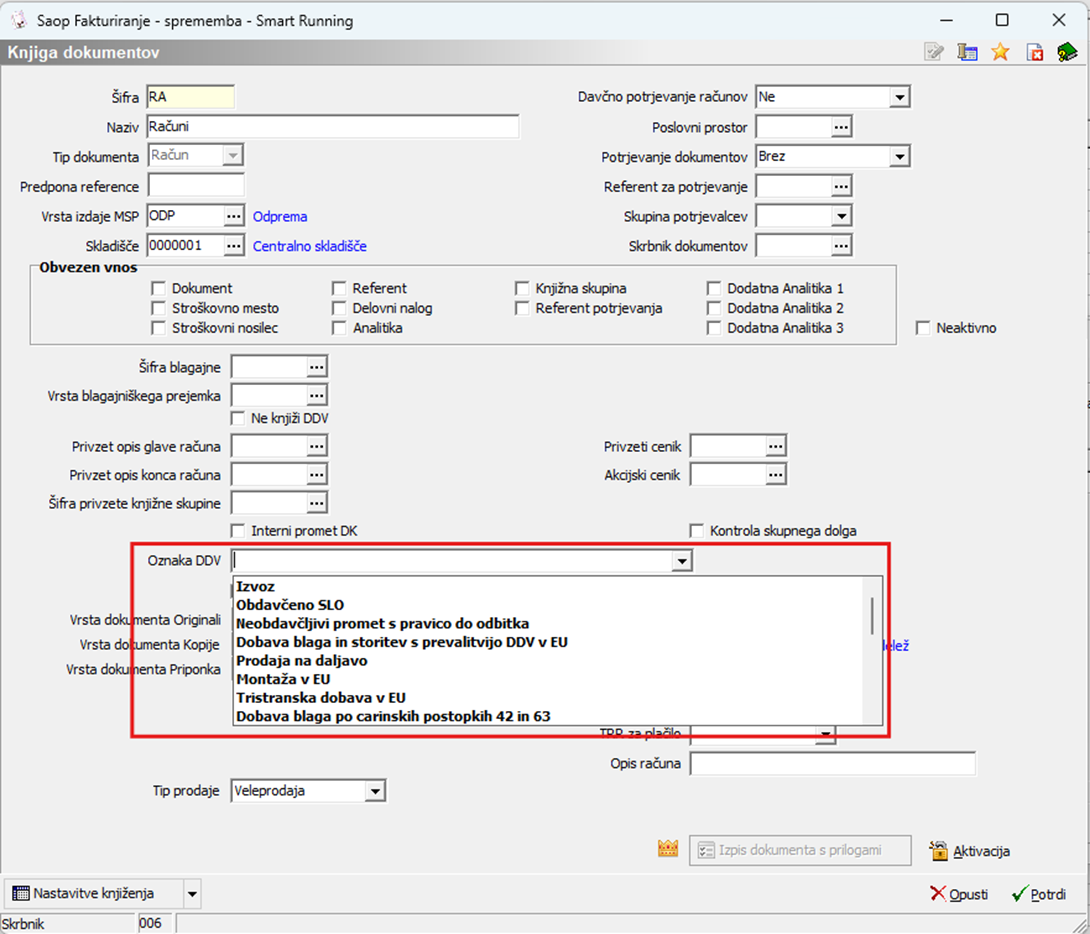The image size is (1090, 934).
Task: Open the Centralno skladišče link
Action: (x=309, y=246)
